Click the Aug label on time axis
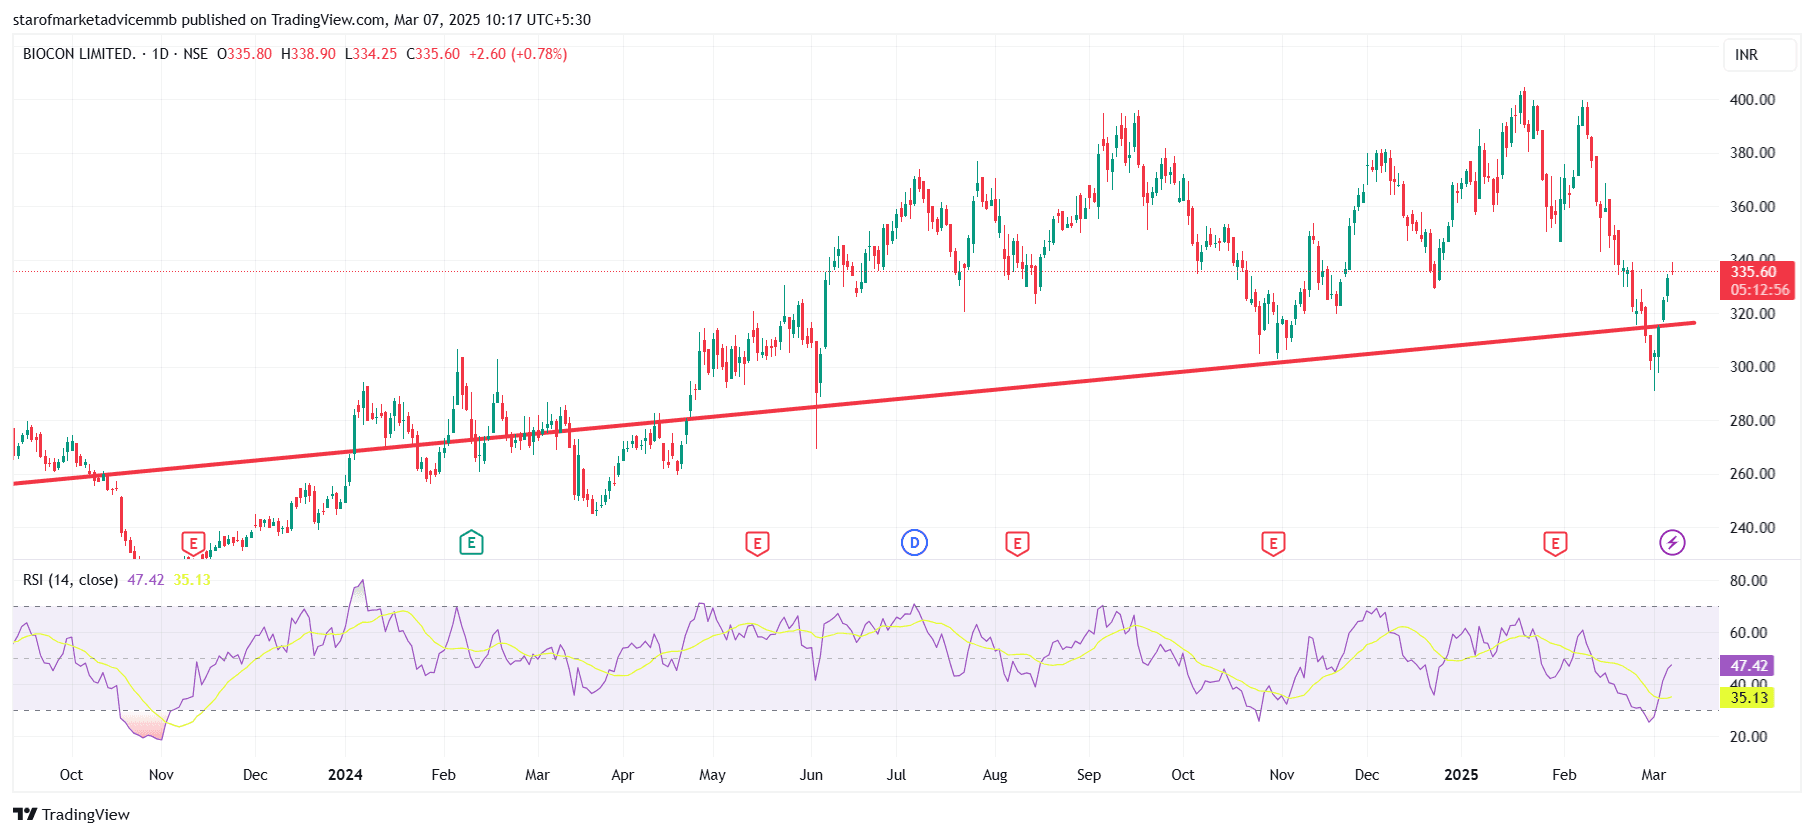The width and height of the screenshot is (1814, 836). tap(995, 775)
